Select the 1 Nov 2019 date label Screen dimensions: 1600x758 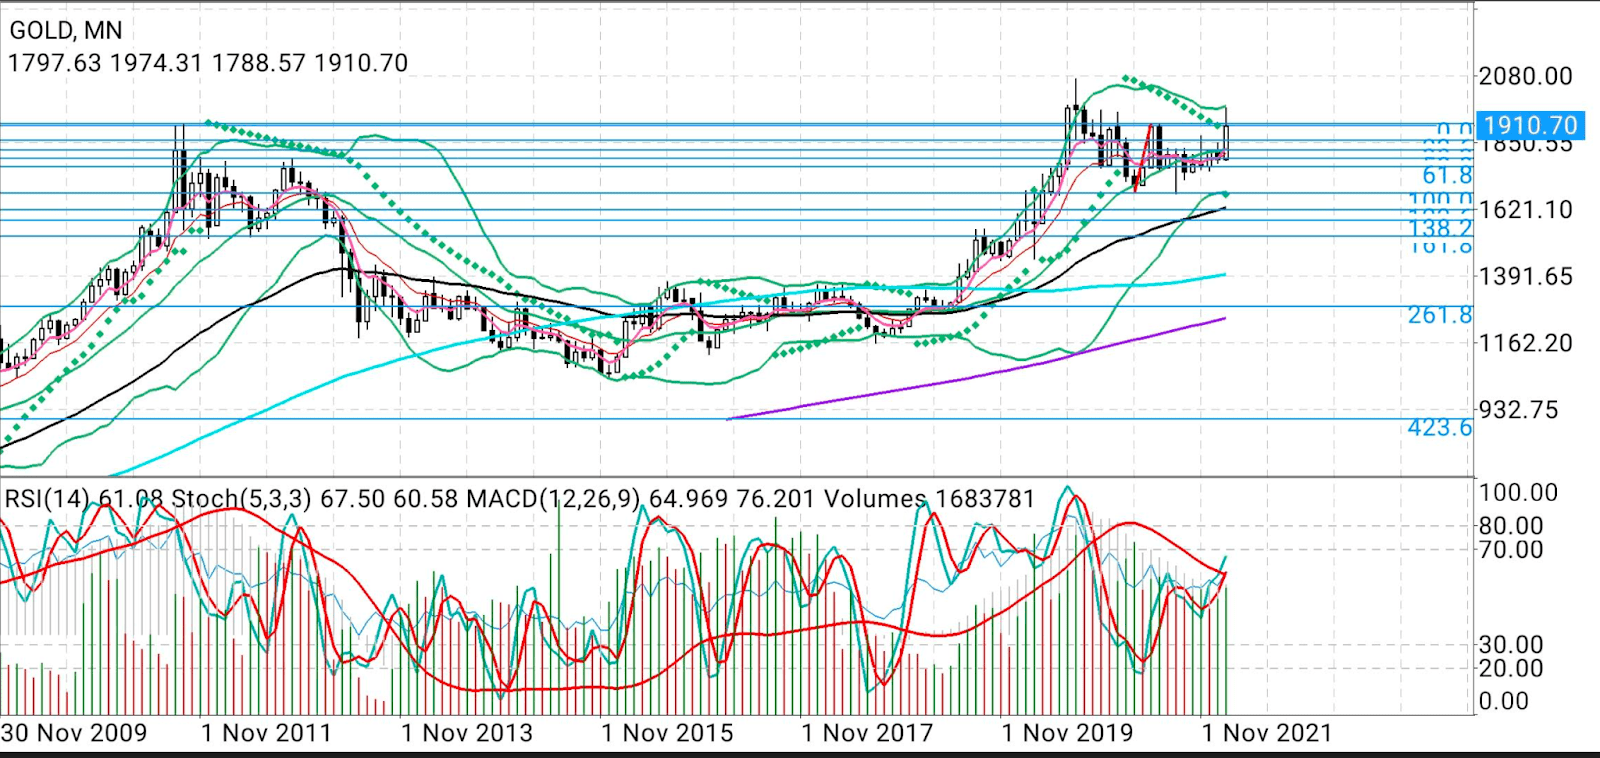pyautogui.click(x=1067, y=733)
